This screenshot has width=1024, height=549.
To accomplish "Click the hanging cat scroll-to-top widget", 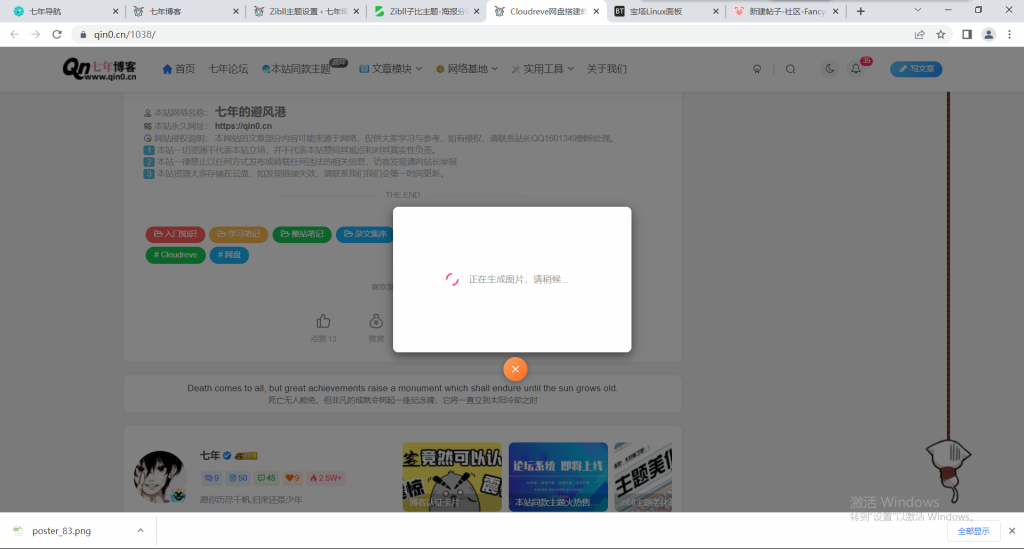I will 948,469.
